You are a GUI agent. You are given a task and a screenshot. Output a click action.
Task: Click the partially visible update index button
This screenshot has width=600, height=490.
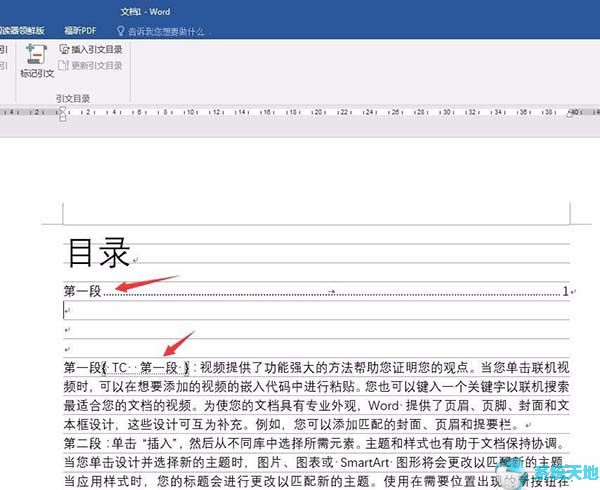point(3,66)
